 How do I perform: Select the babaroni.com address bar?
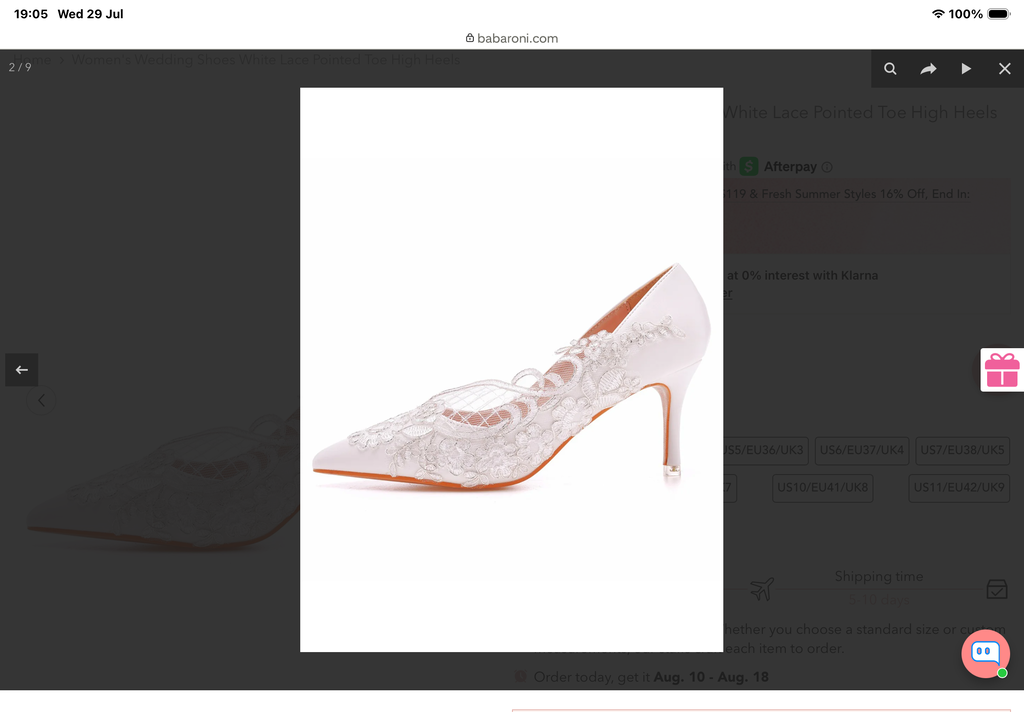click(x=512, y=38)
